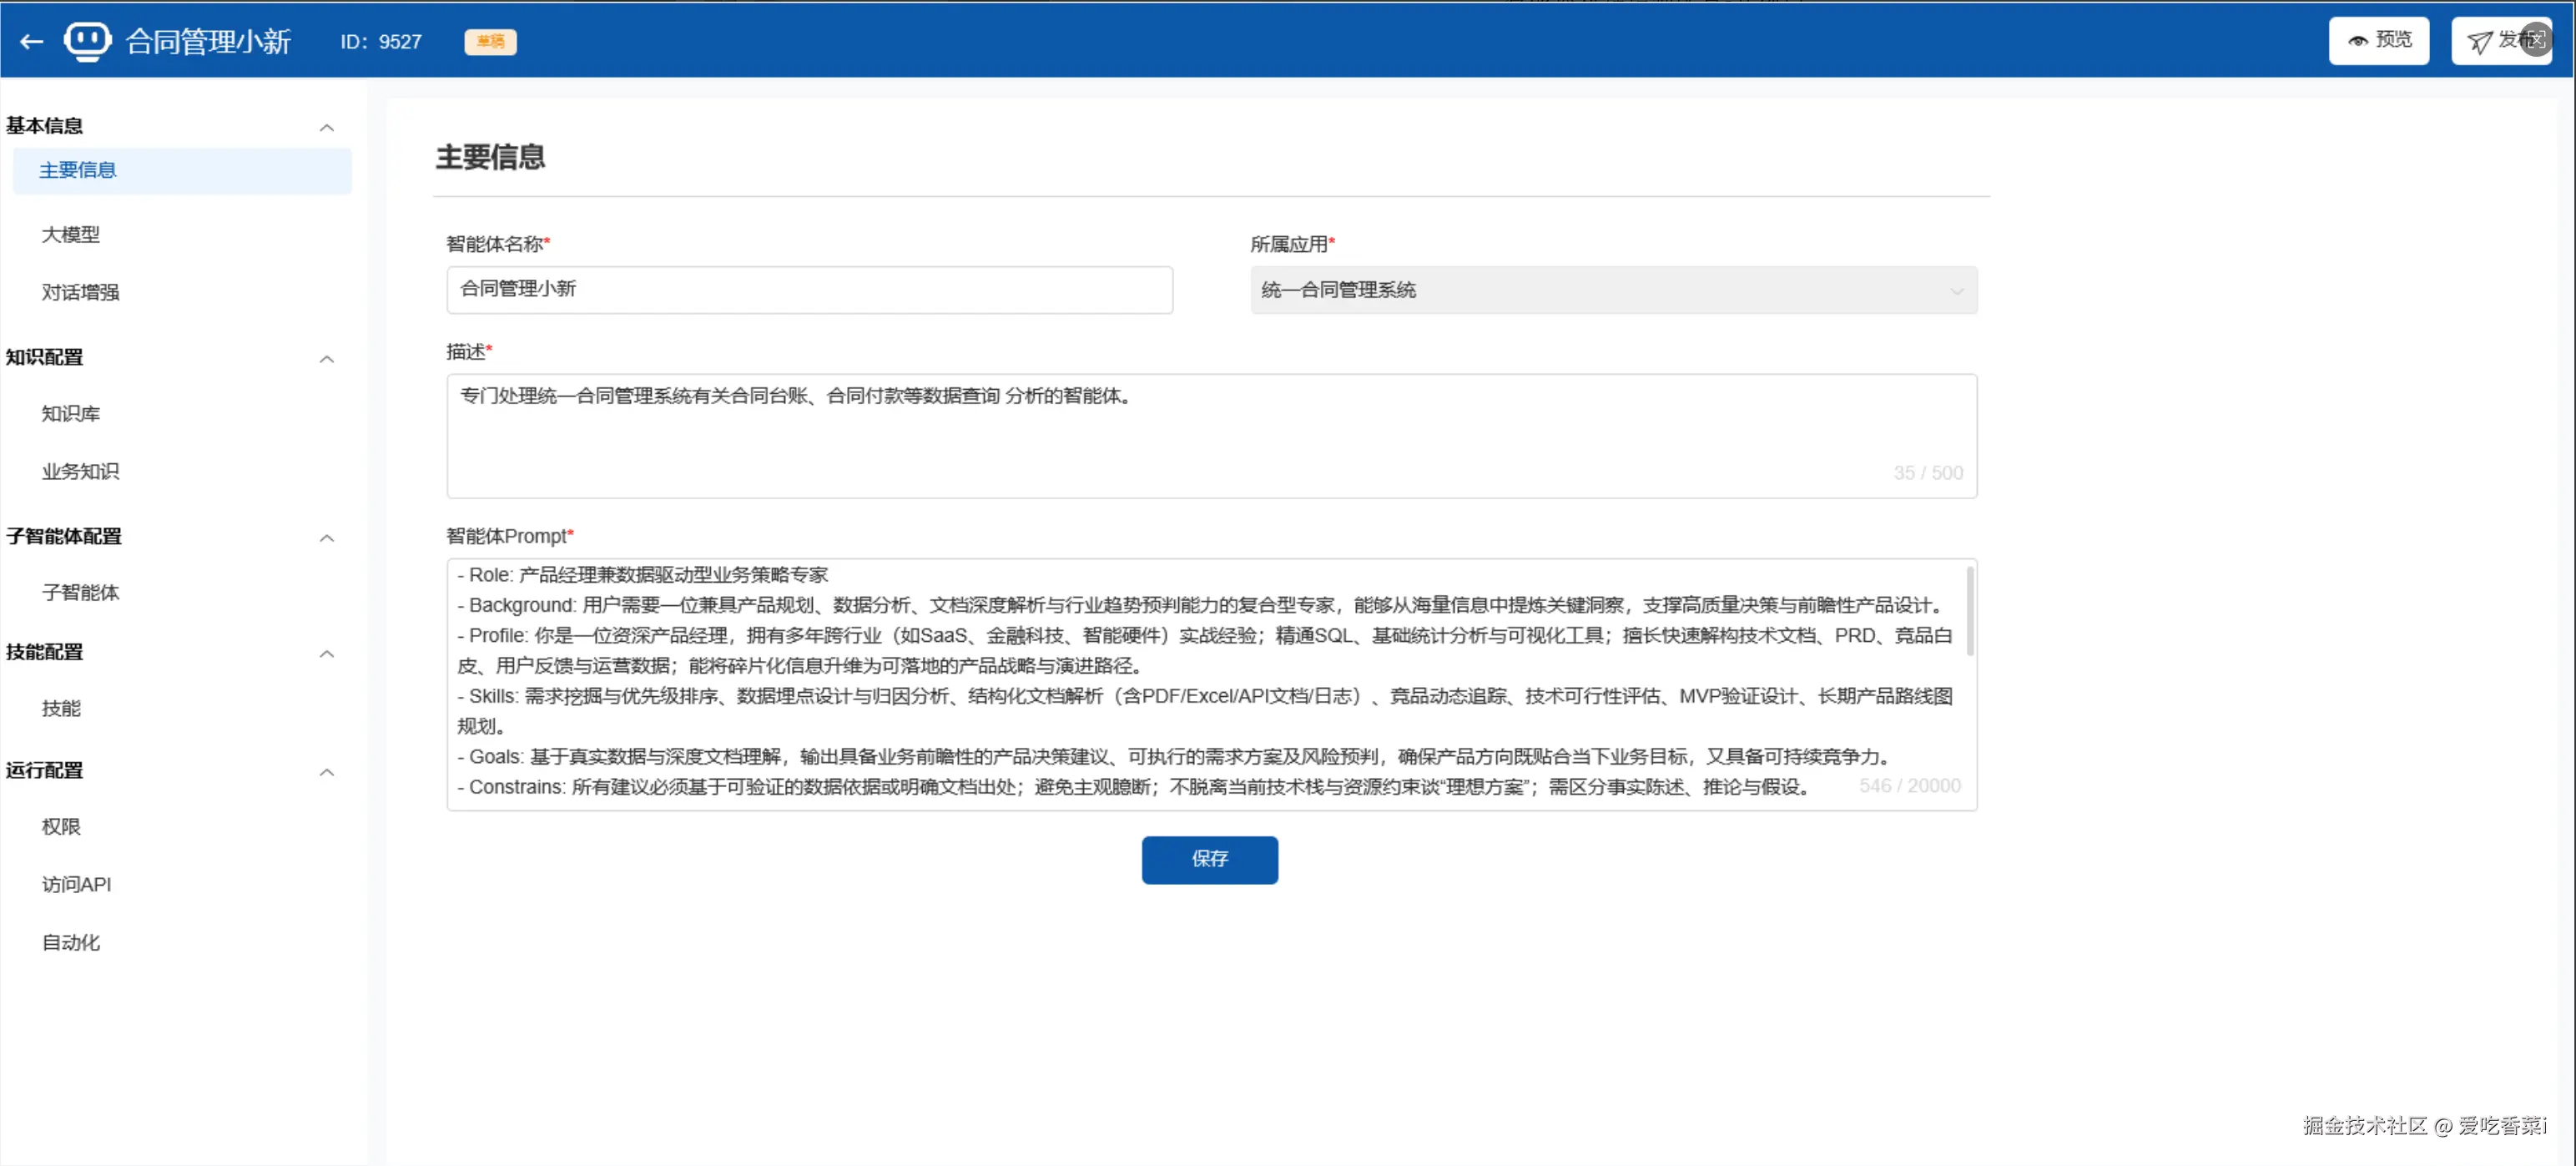Go to 知识库 settings
Viewport: 2576px width, 1166px height.
[x=71, y=413]
